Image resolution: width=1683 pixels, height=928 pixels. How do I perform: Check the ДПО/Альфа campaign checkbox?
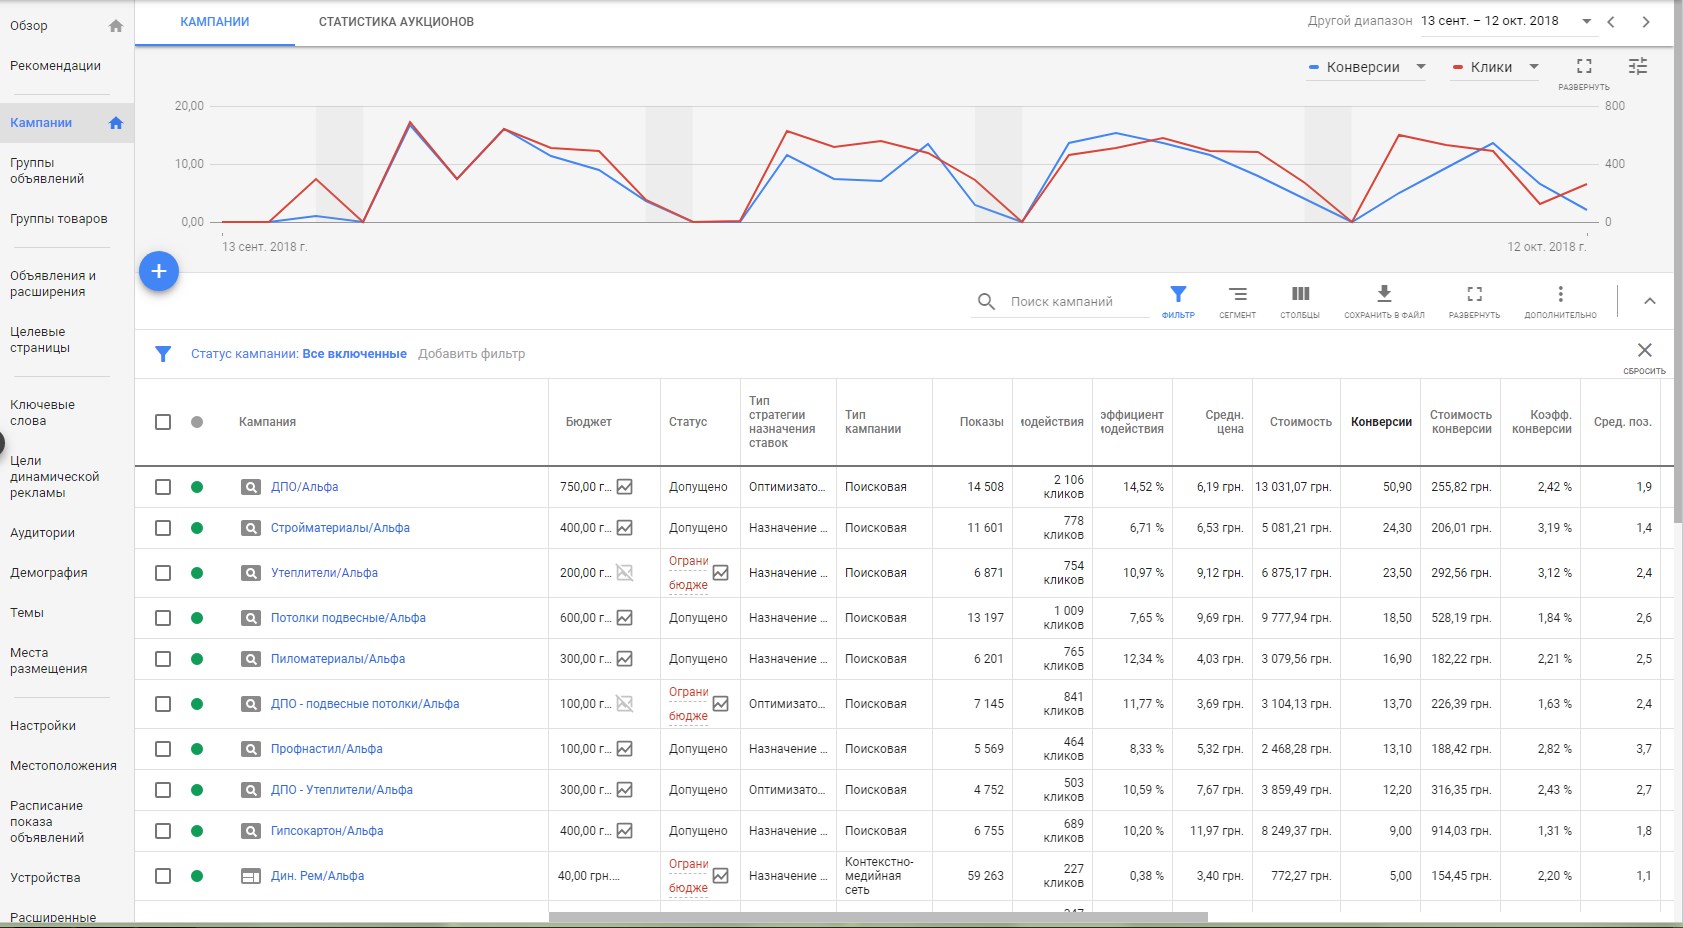pos(163,487)
